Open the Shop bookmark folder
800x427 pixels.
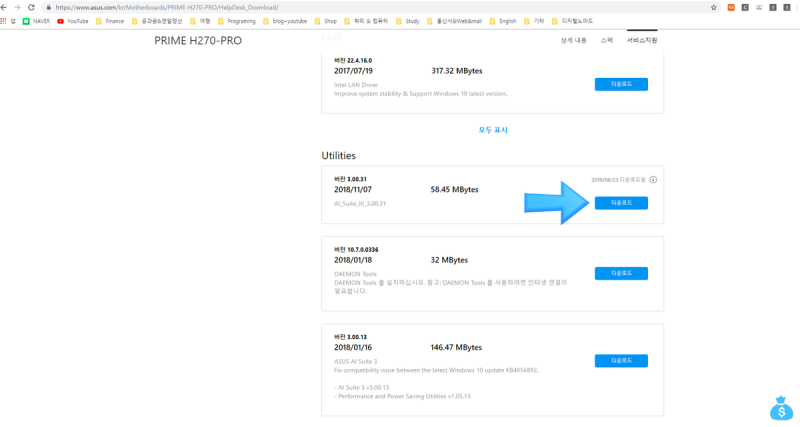[x=326, y=21]
